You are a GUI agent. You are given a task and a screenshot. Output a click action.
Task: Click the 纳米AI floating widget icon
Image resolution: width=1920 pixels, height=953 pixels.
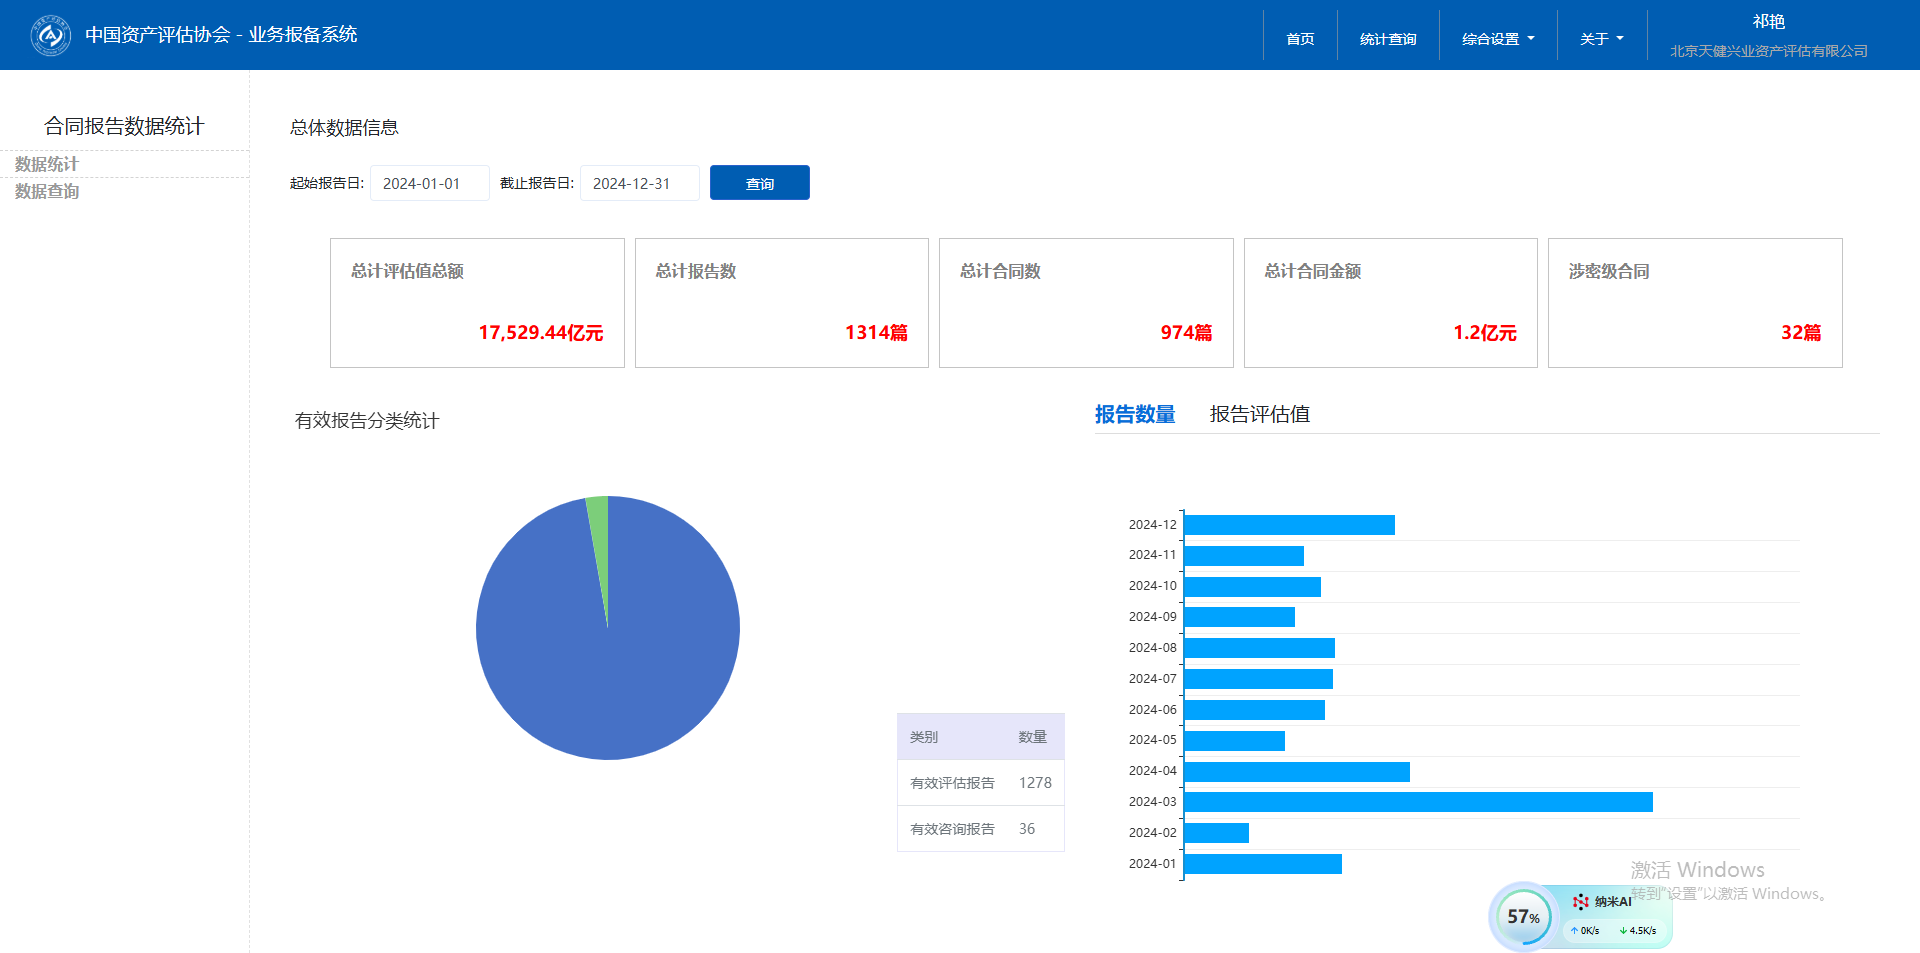(x=1580, y=902)
